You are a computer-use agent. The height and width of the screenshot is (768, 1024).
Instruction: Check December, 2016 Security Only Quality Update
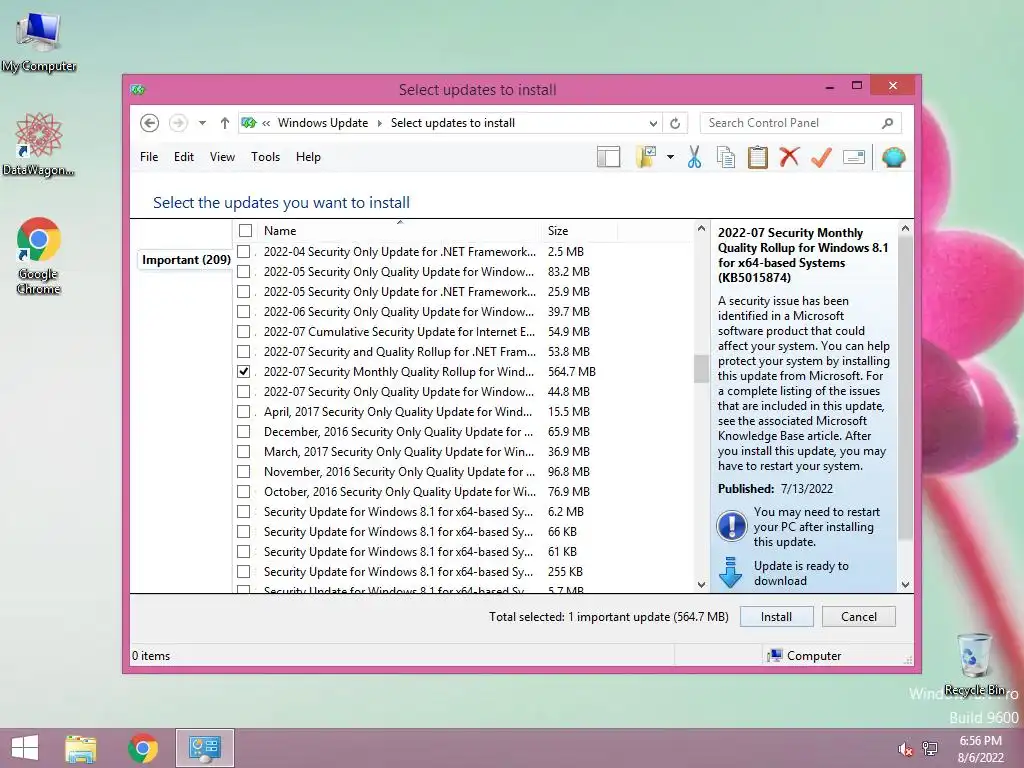(x=244, y=432)
